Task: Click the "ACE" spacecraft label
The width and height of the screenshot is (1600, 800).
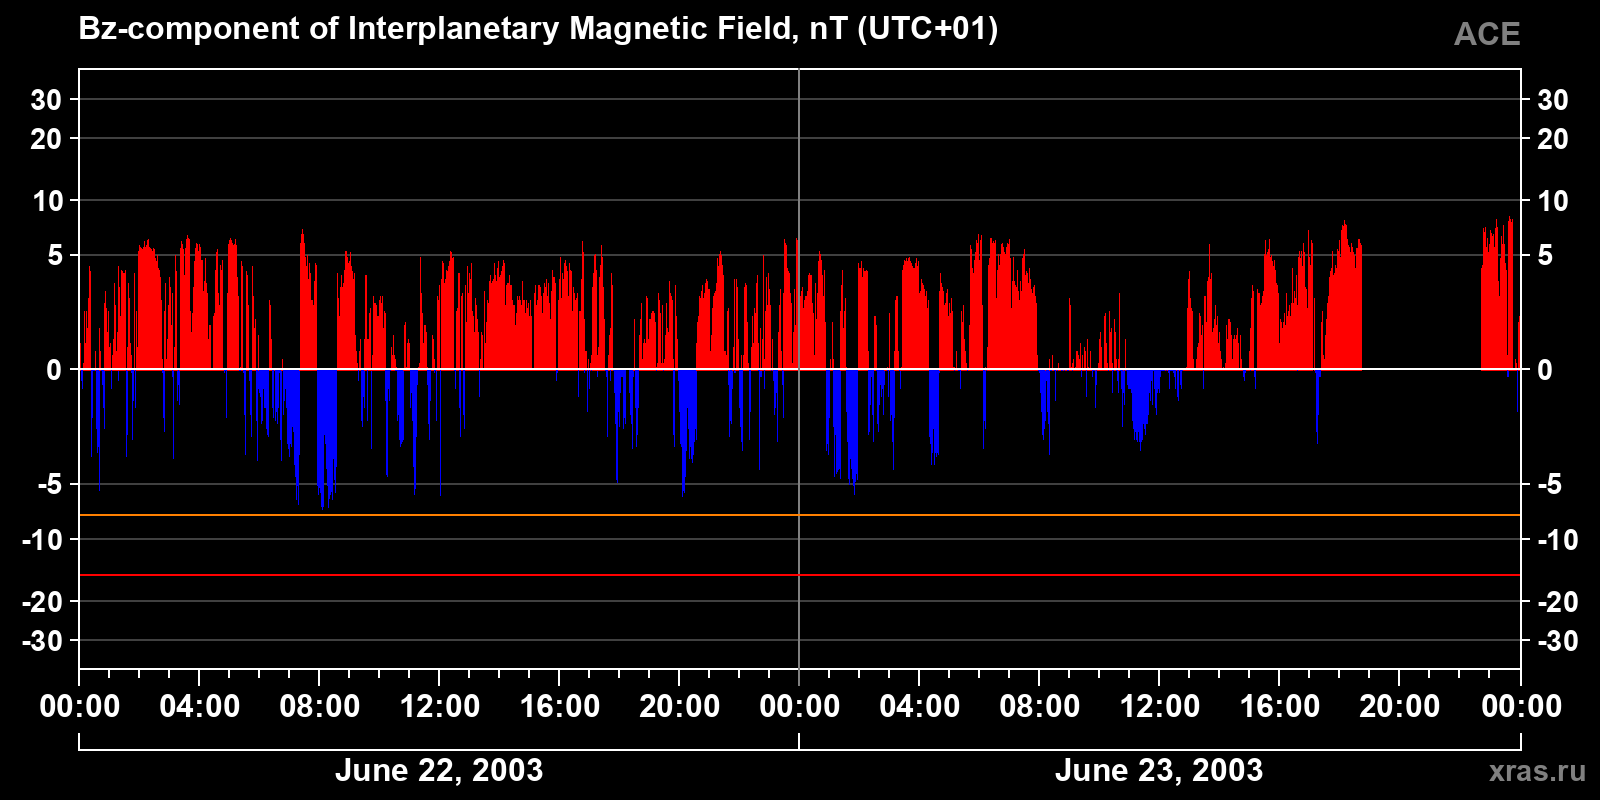Action: (1487, 35)
